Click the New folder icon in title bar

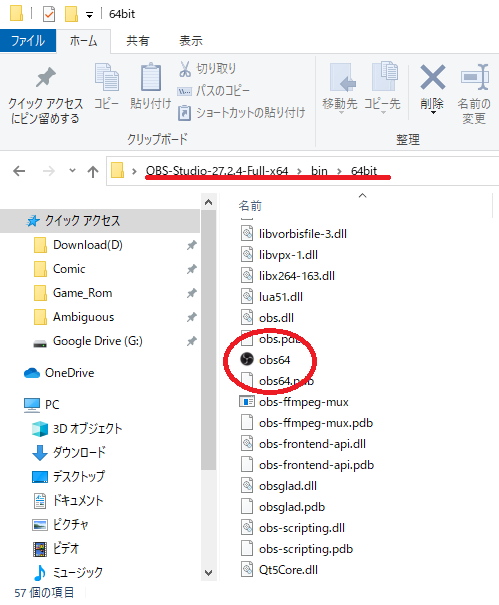(x=71, y=14)
